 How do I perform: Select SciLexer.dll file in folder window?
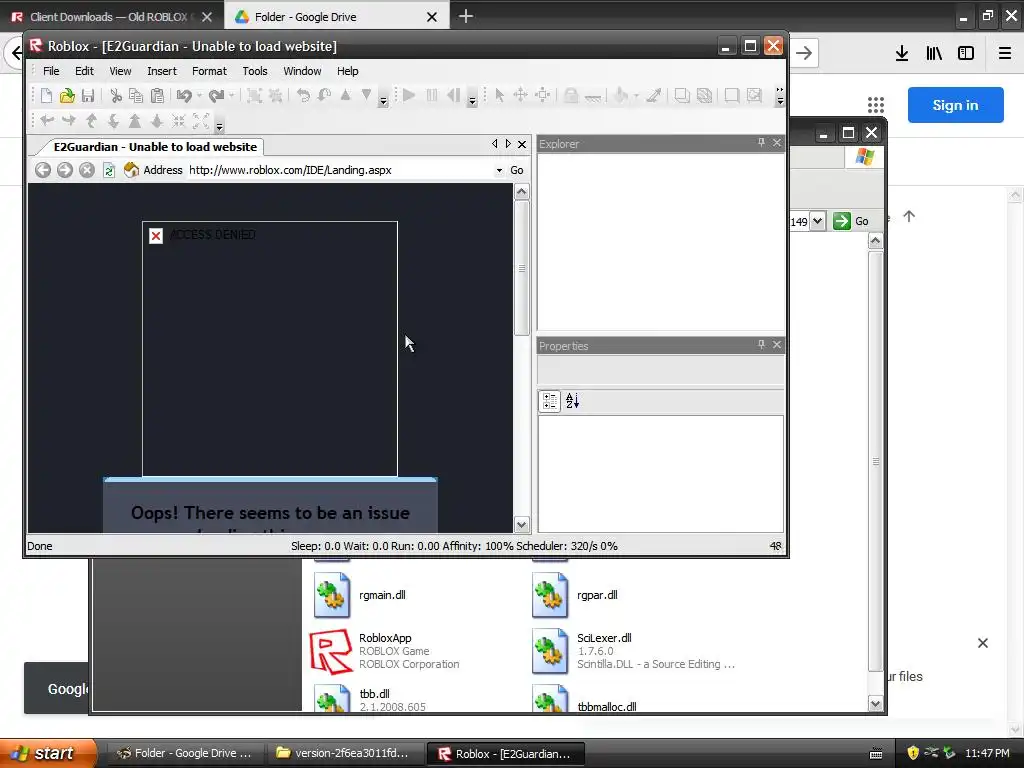tap(633, 650)
